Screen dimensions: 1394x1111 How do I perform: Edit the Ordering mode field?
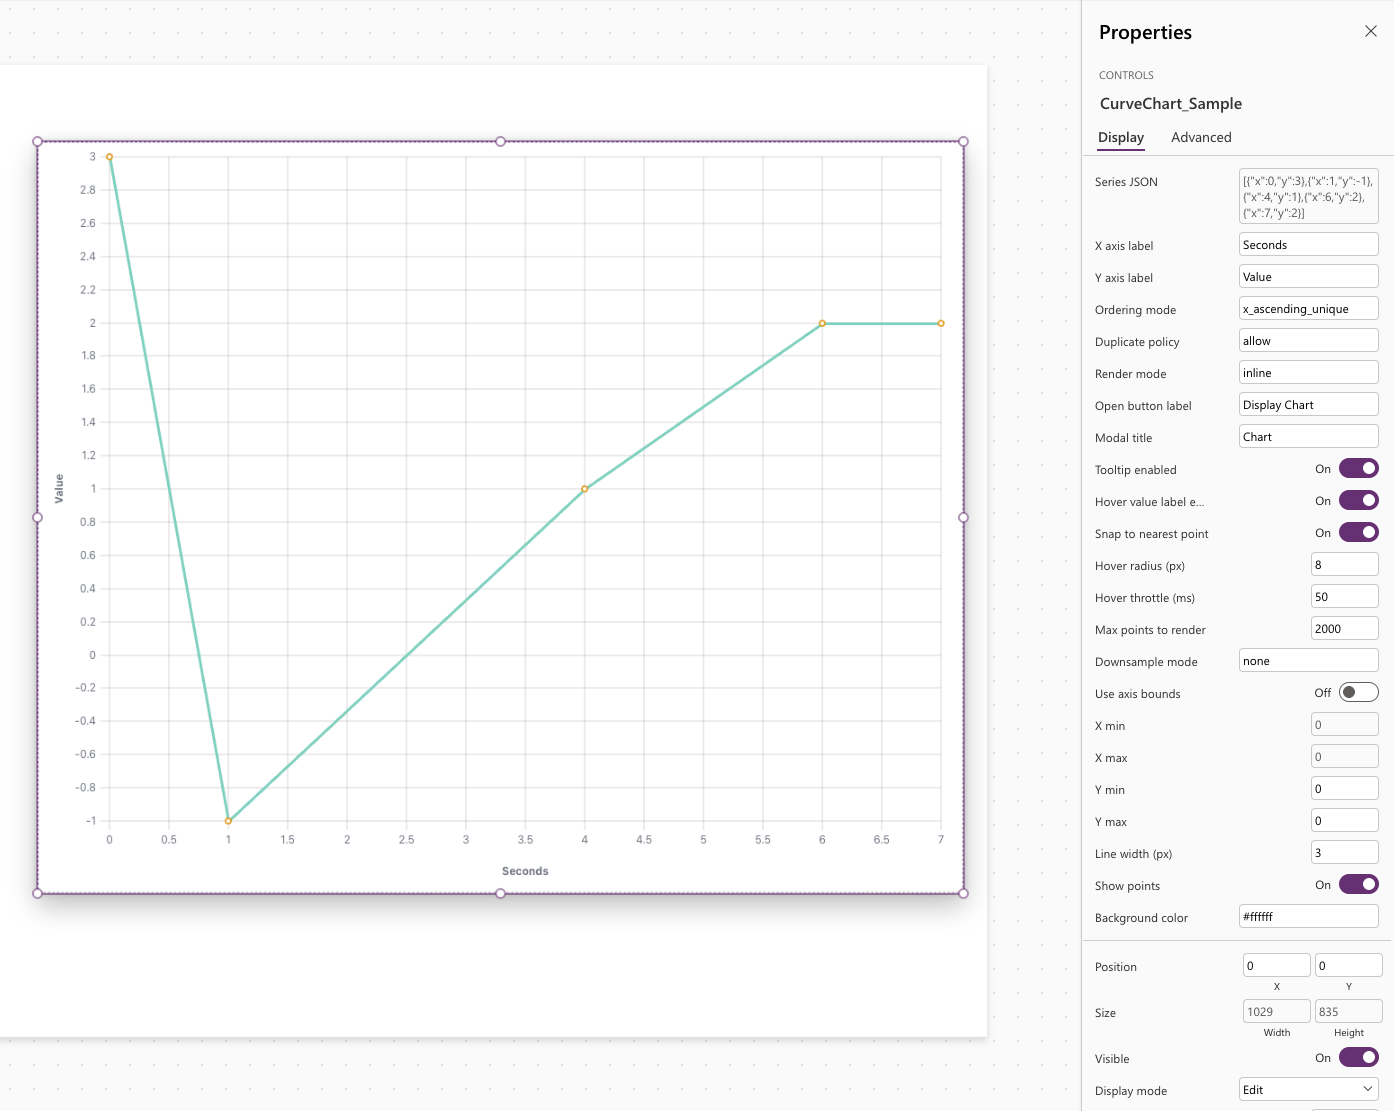1308,308
